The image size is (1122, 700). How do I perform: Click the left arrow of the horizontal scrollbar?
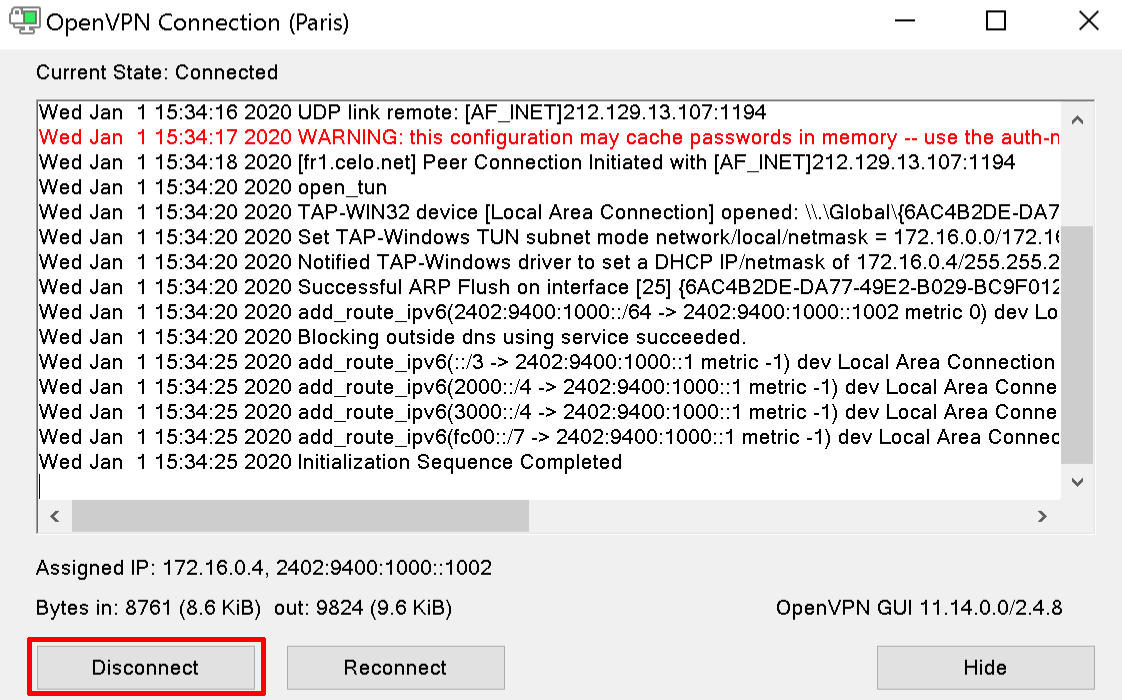pos(55,516)
